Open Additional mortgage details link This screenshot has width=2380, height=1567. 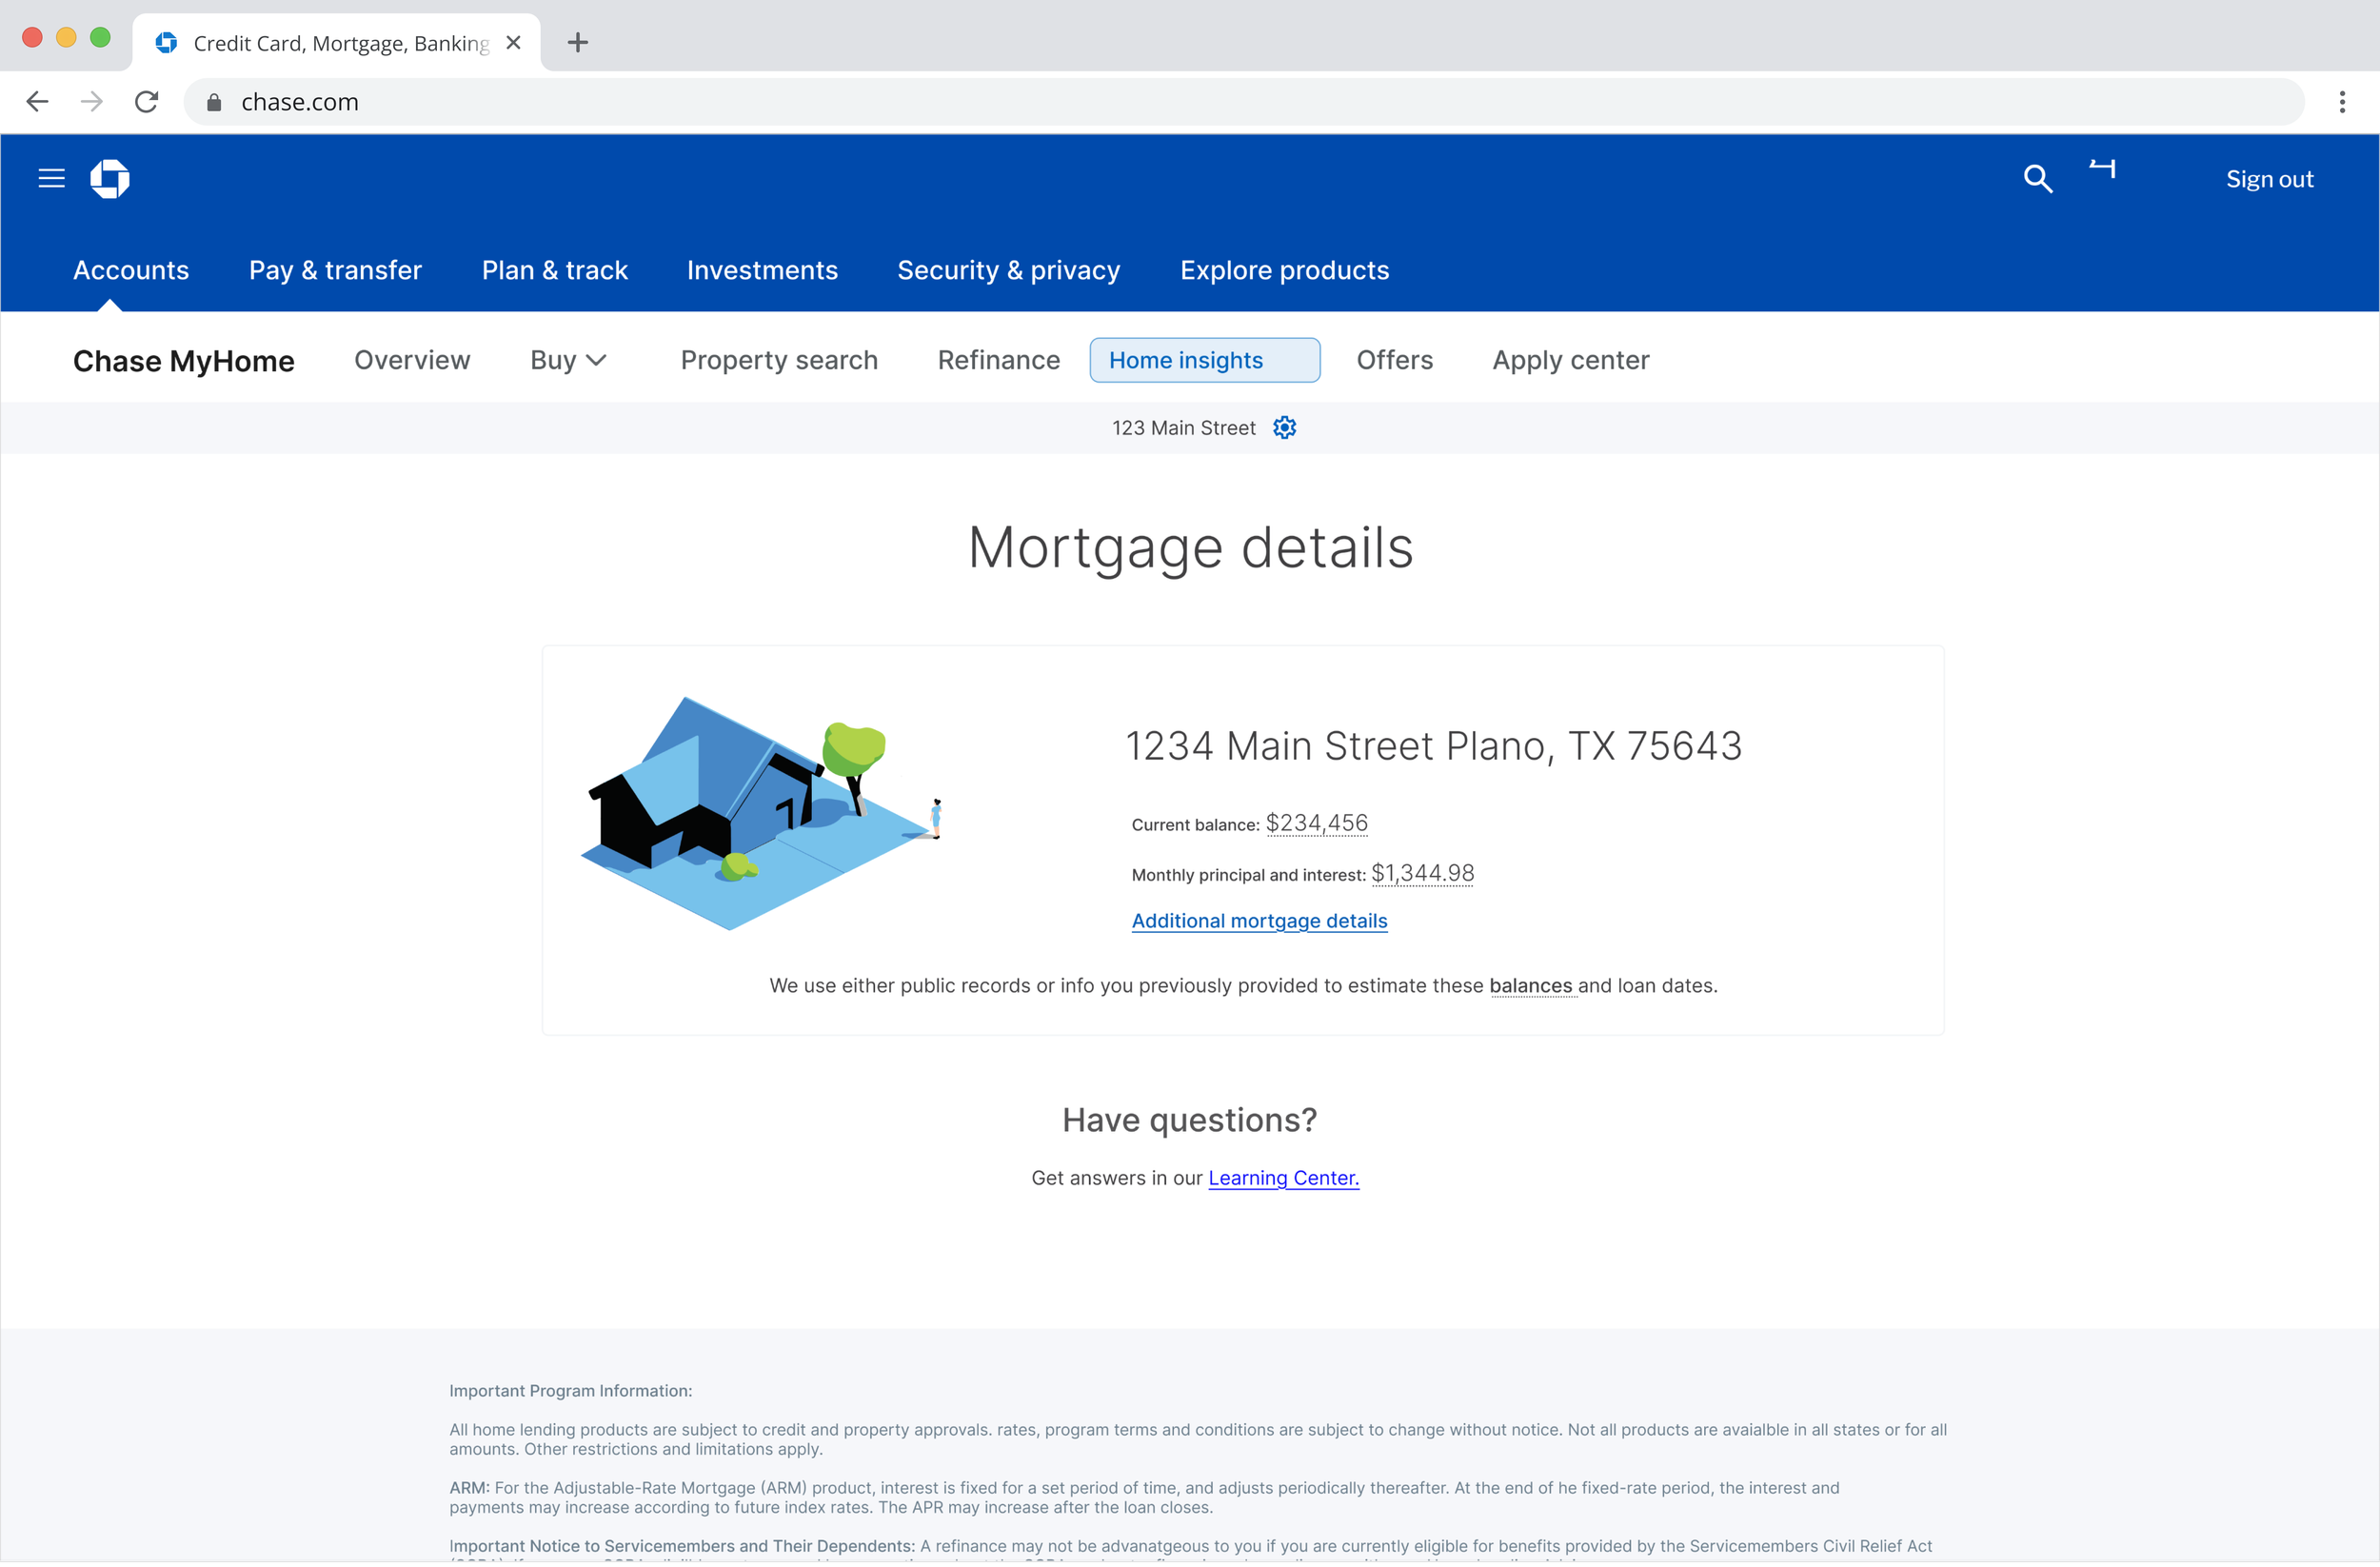[1260, 921]
